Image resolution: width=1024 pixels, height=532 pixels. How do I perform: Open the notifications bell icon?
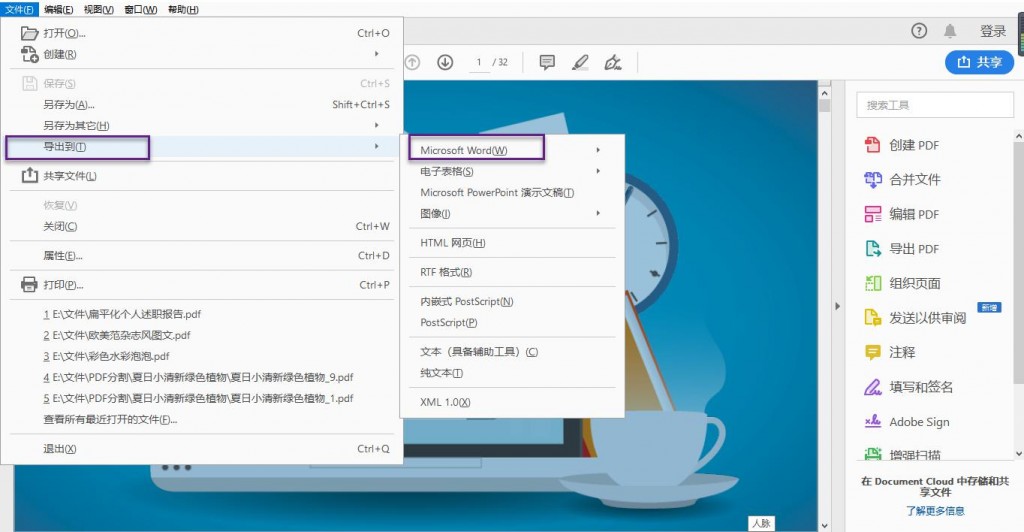[x=950, y=31]
